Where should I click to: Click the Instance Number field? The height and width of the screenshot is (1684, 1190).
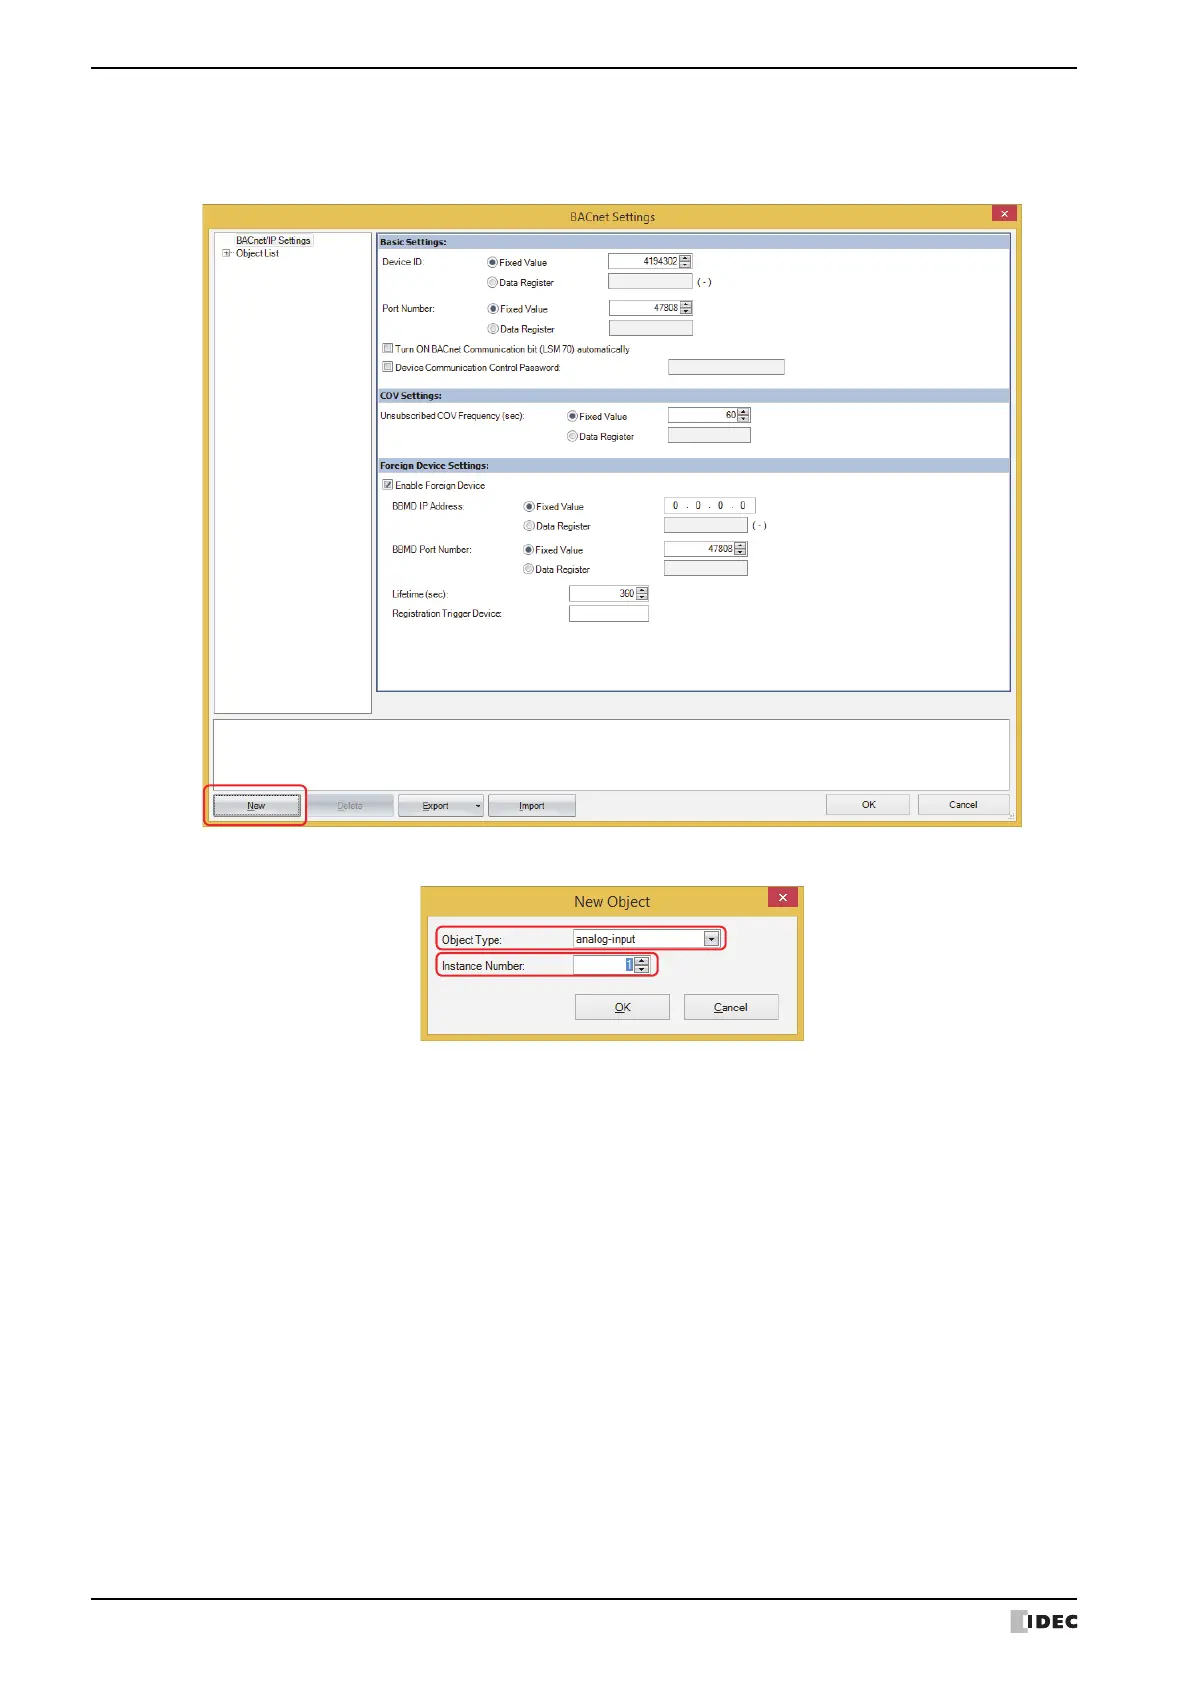pos(603,965)
